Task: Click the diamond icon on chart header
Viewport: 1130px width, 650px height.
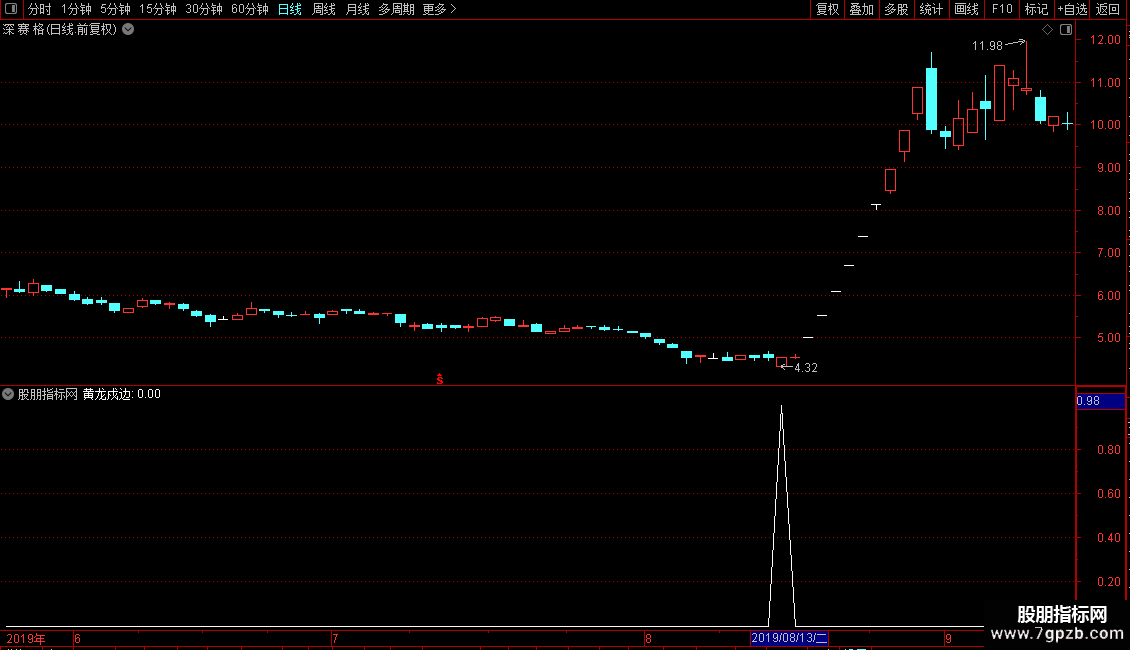Action: tap(1048, 30)
